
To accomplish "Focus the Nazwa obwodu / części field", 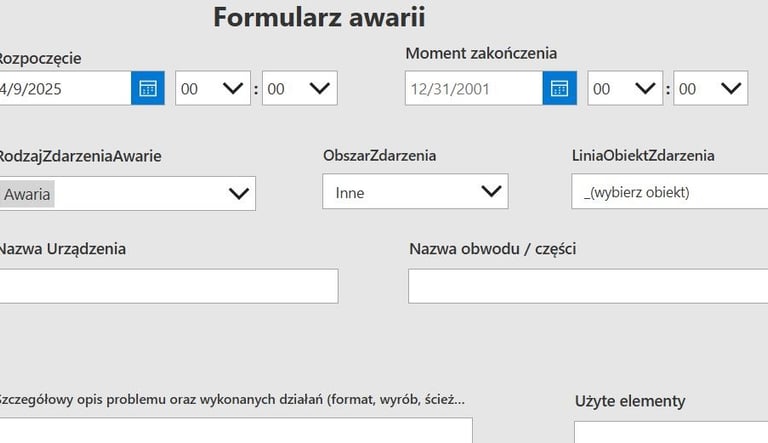I will coord(588,286).
